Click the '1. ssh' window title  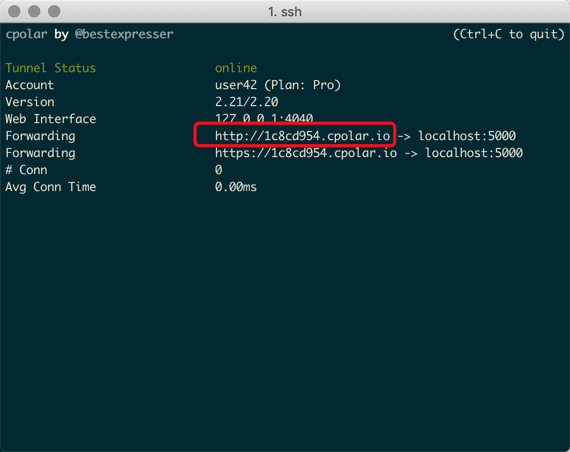coord(285,12)
